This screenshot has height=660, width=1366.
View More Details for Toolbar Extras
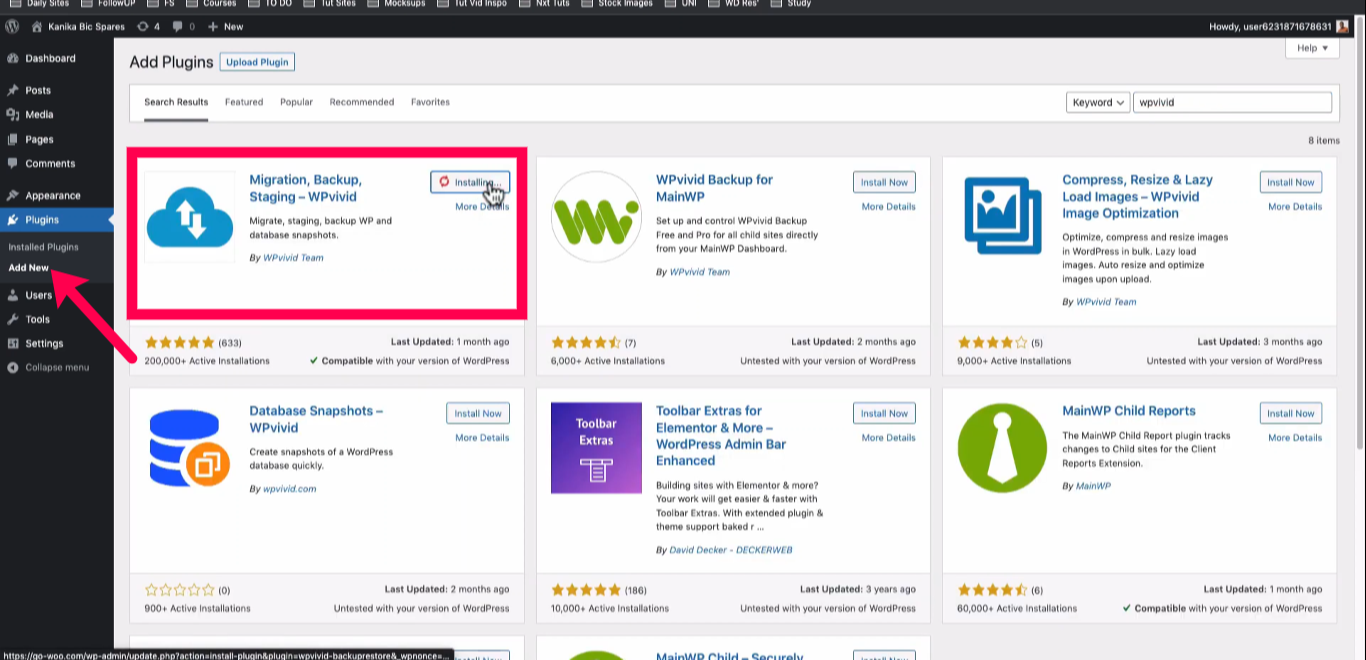[888, 438]
